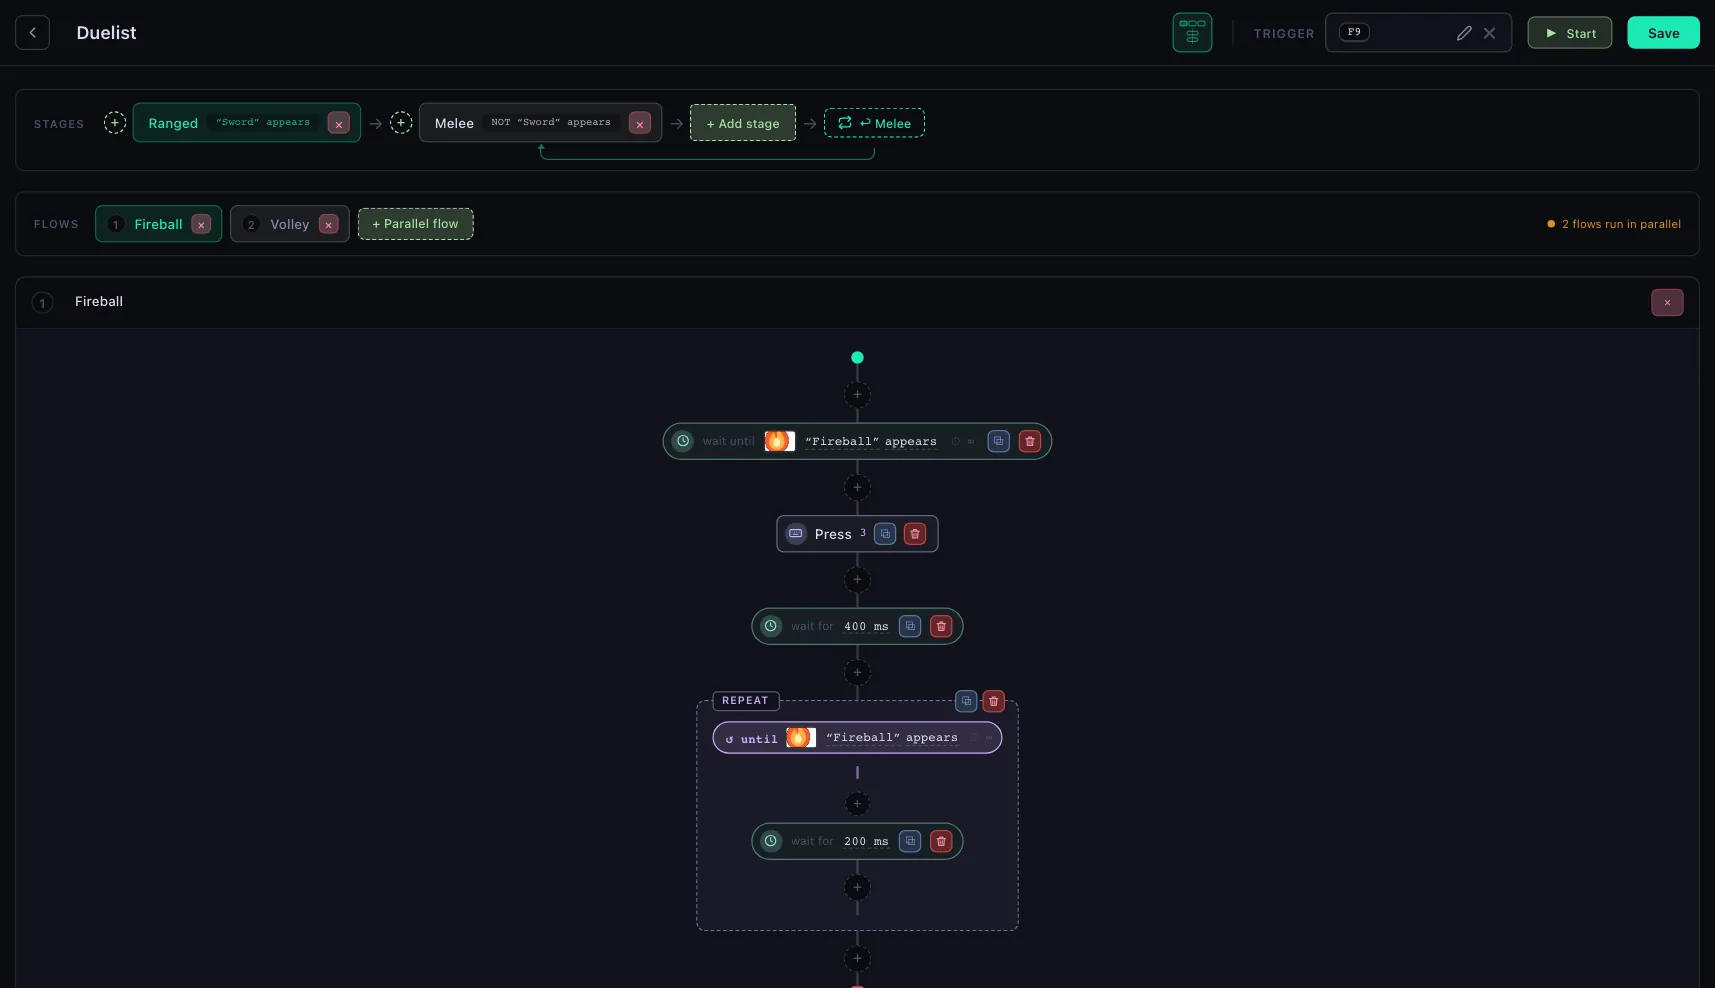
Task: Edit the Press key value 3
Action: click(x=863, y=533)
